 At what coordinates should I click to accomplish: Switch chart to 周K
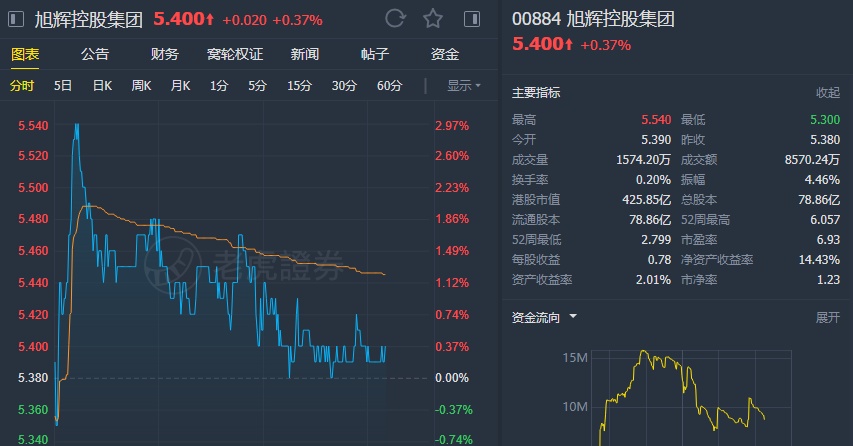[141, 86]
